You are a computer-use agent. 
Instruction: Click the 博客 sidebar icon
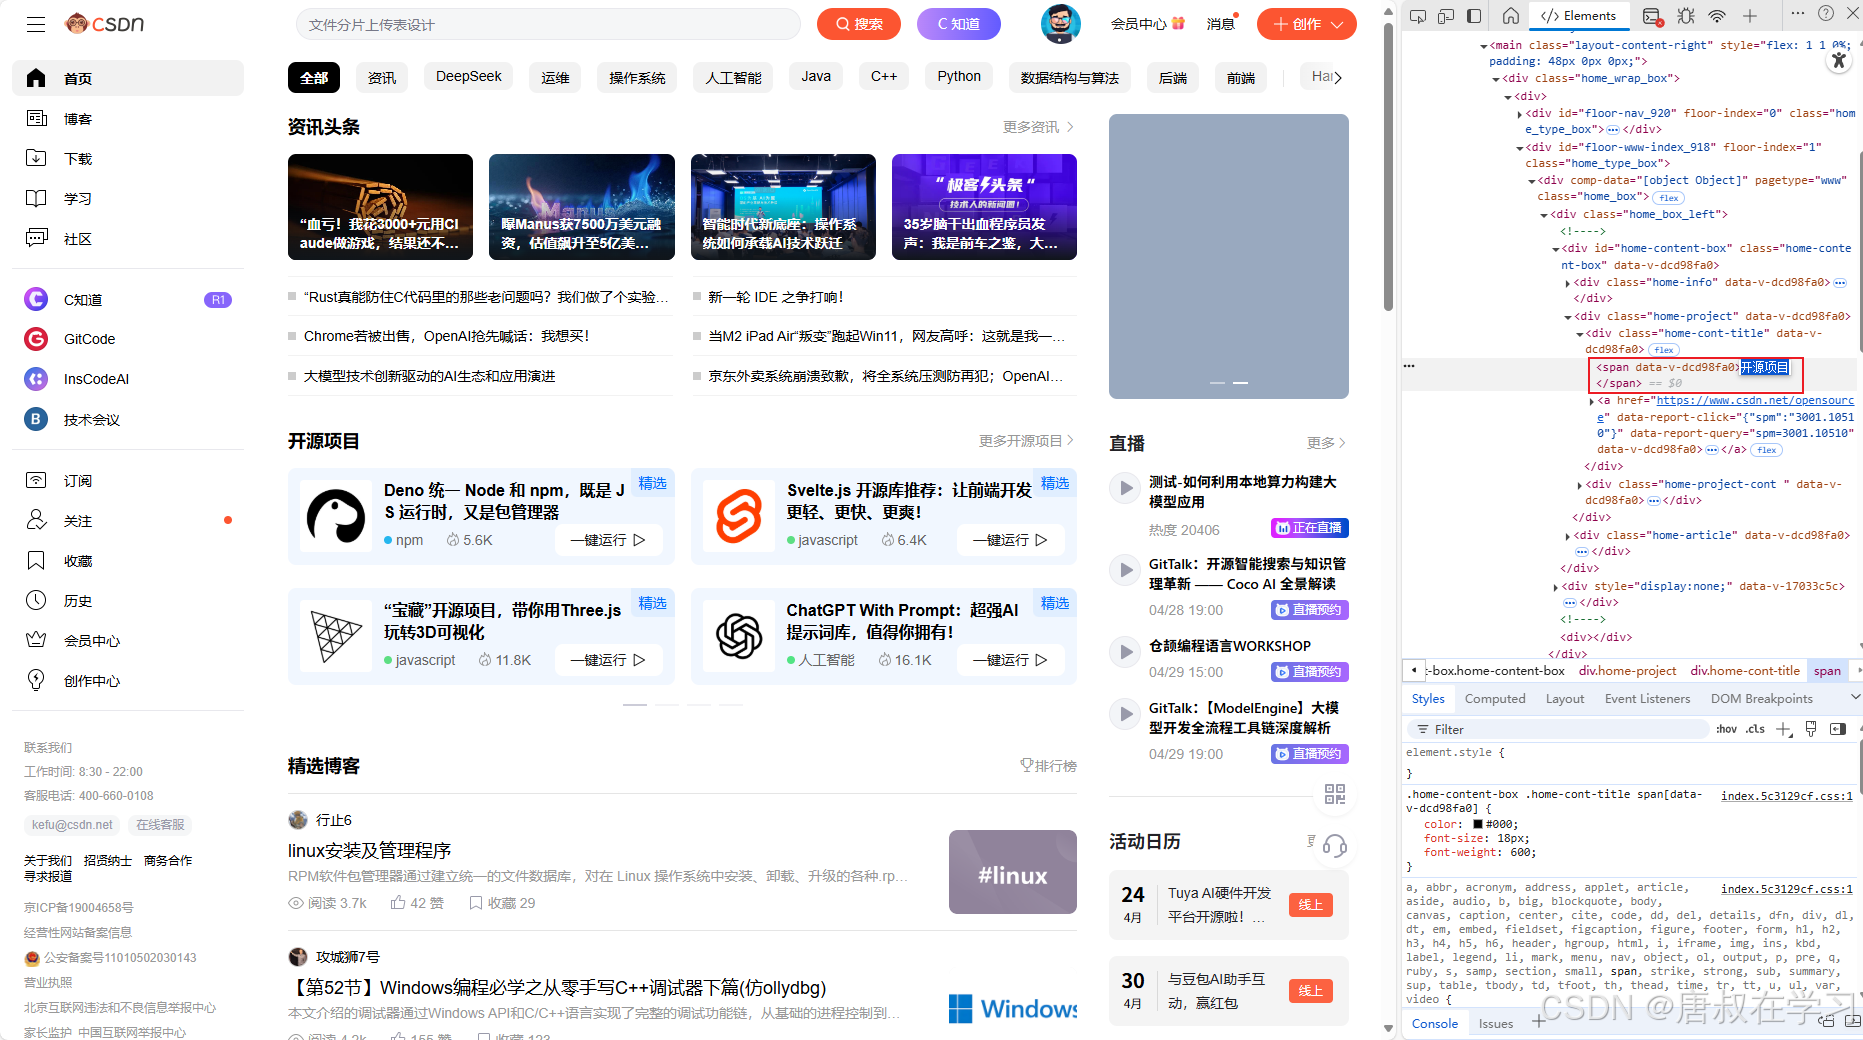point(36,119)
